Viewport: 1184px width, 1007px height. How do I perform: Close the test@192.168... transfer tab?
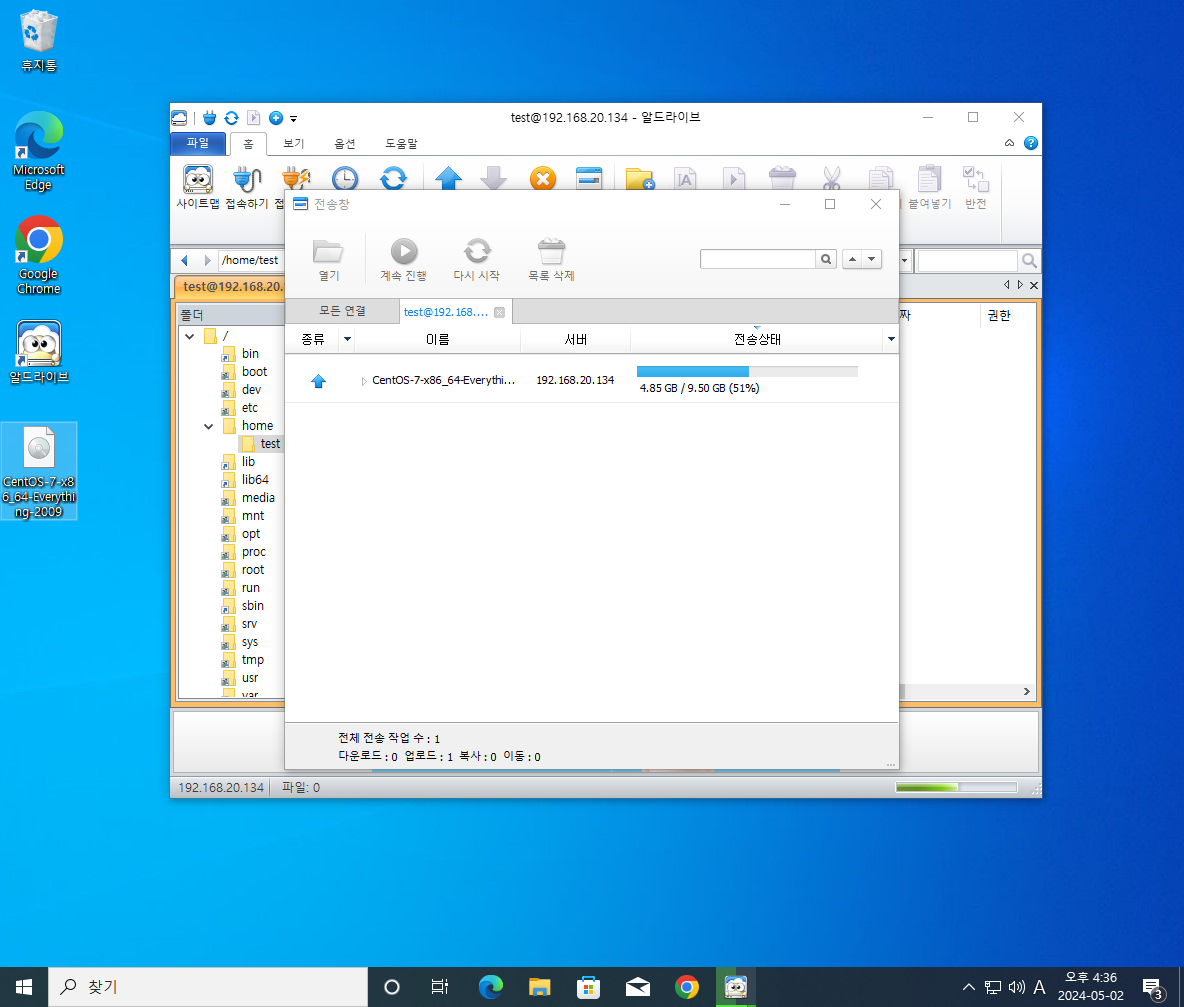point(499,313)
